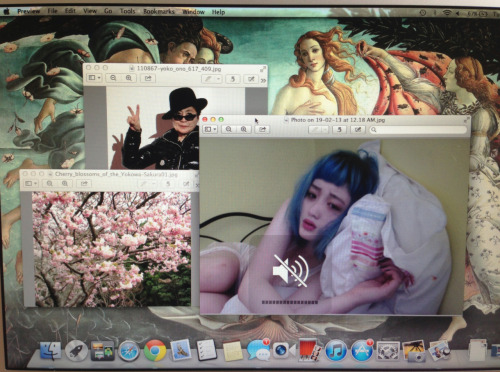Open Image Capture in the Dock
500x372 pixels.
(x=414, y=351)
